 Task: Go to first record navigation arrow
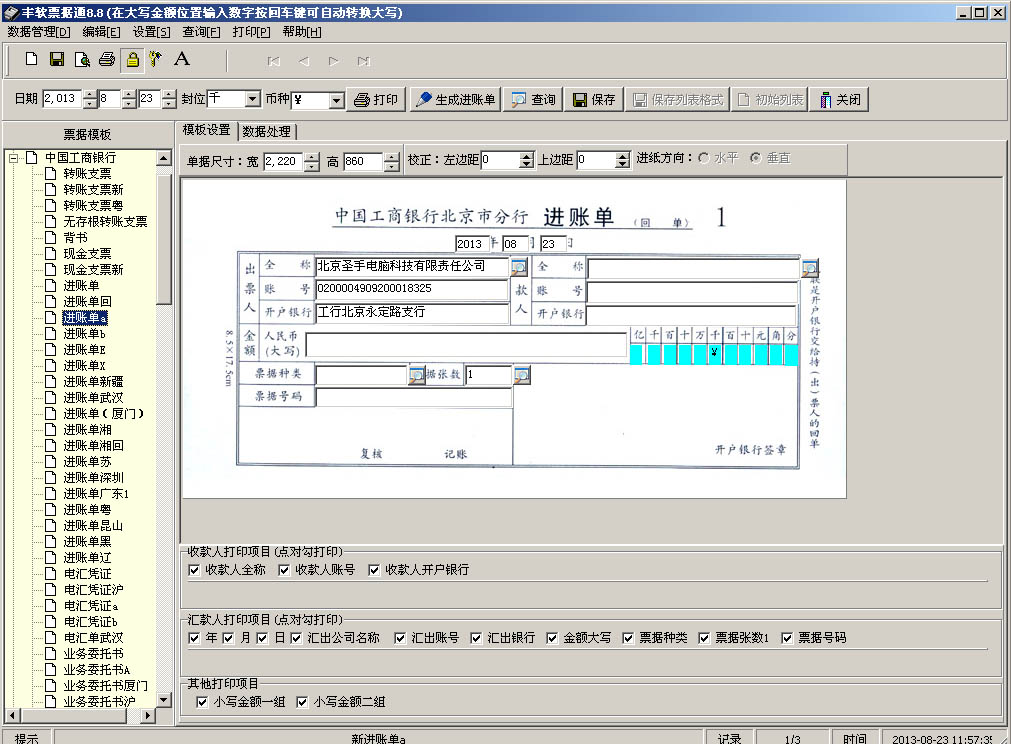pos(273,61)
